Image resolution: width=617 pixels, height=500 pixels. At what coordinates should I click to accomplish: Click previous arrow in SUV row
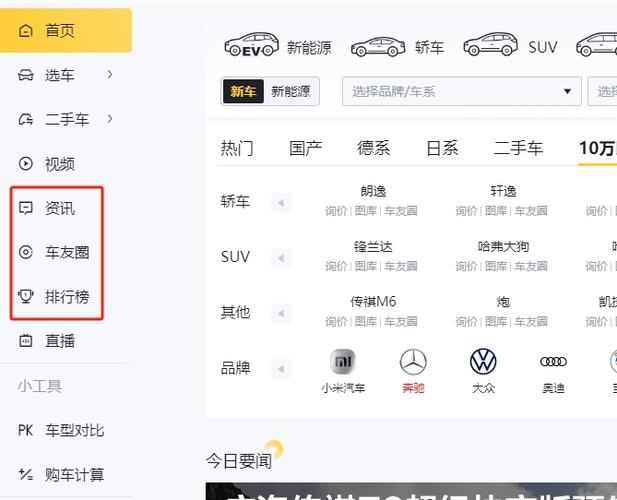[281, 258]
